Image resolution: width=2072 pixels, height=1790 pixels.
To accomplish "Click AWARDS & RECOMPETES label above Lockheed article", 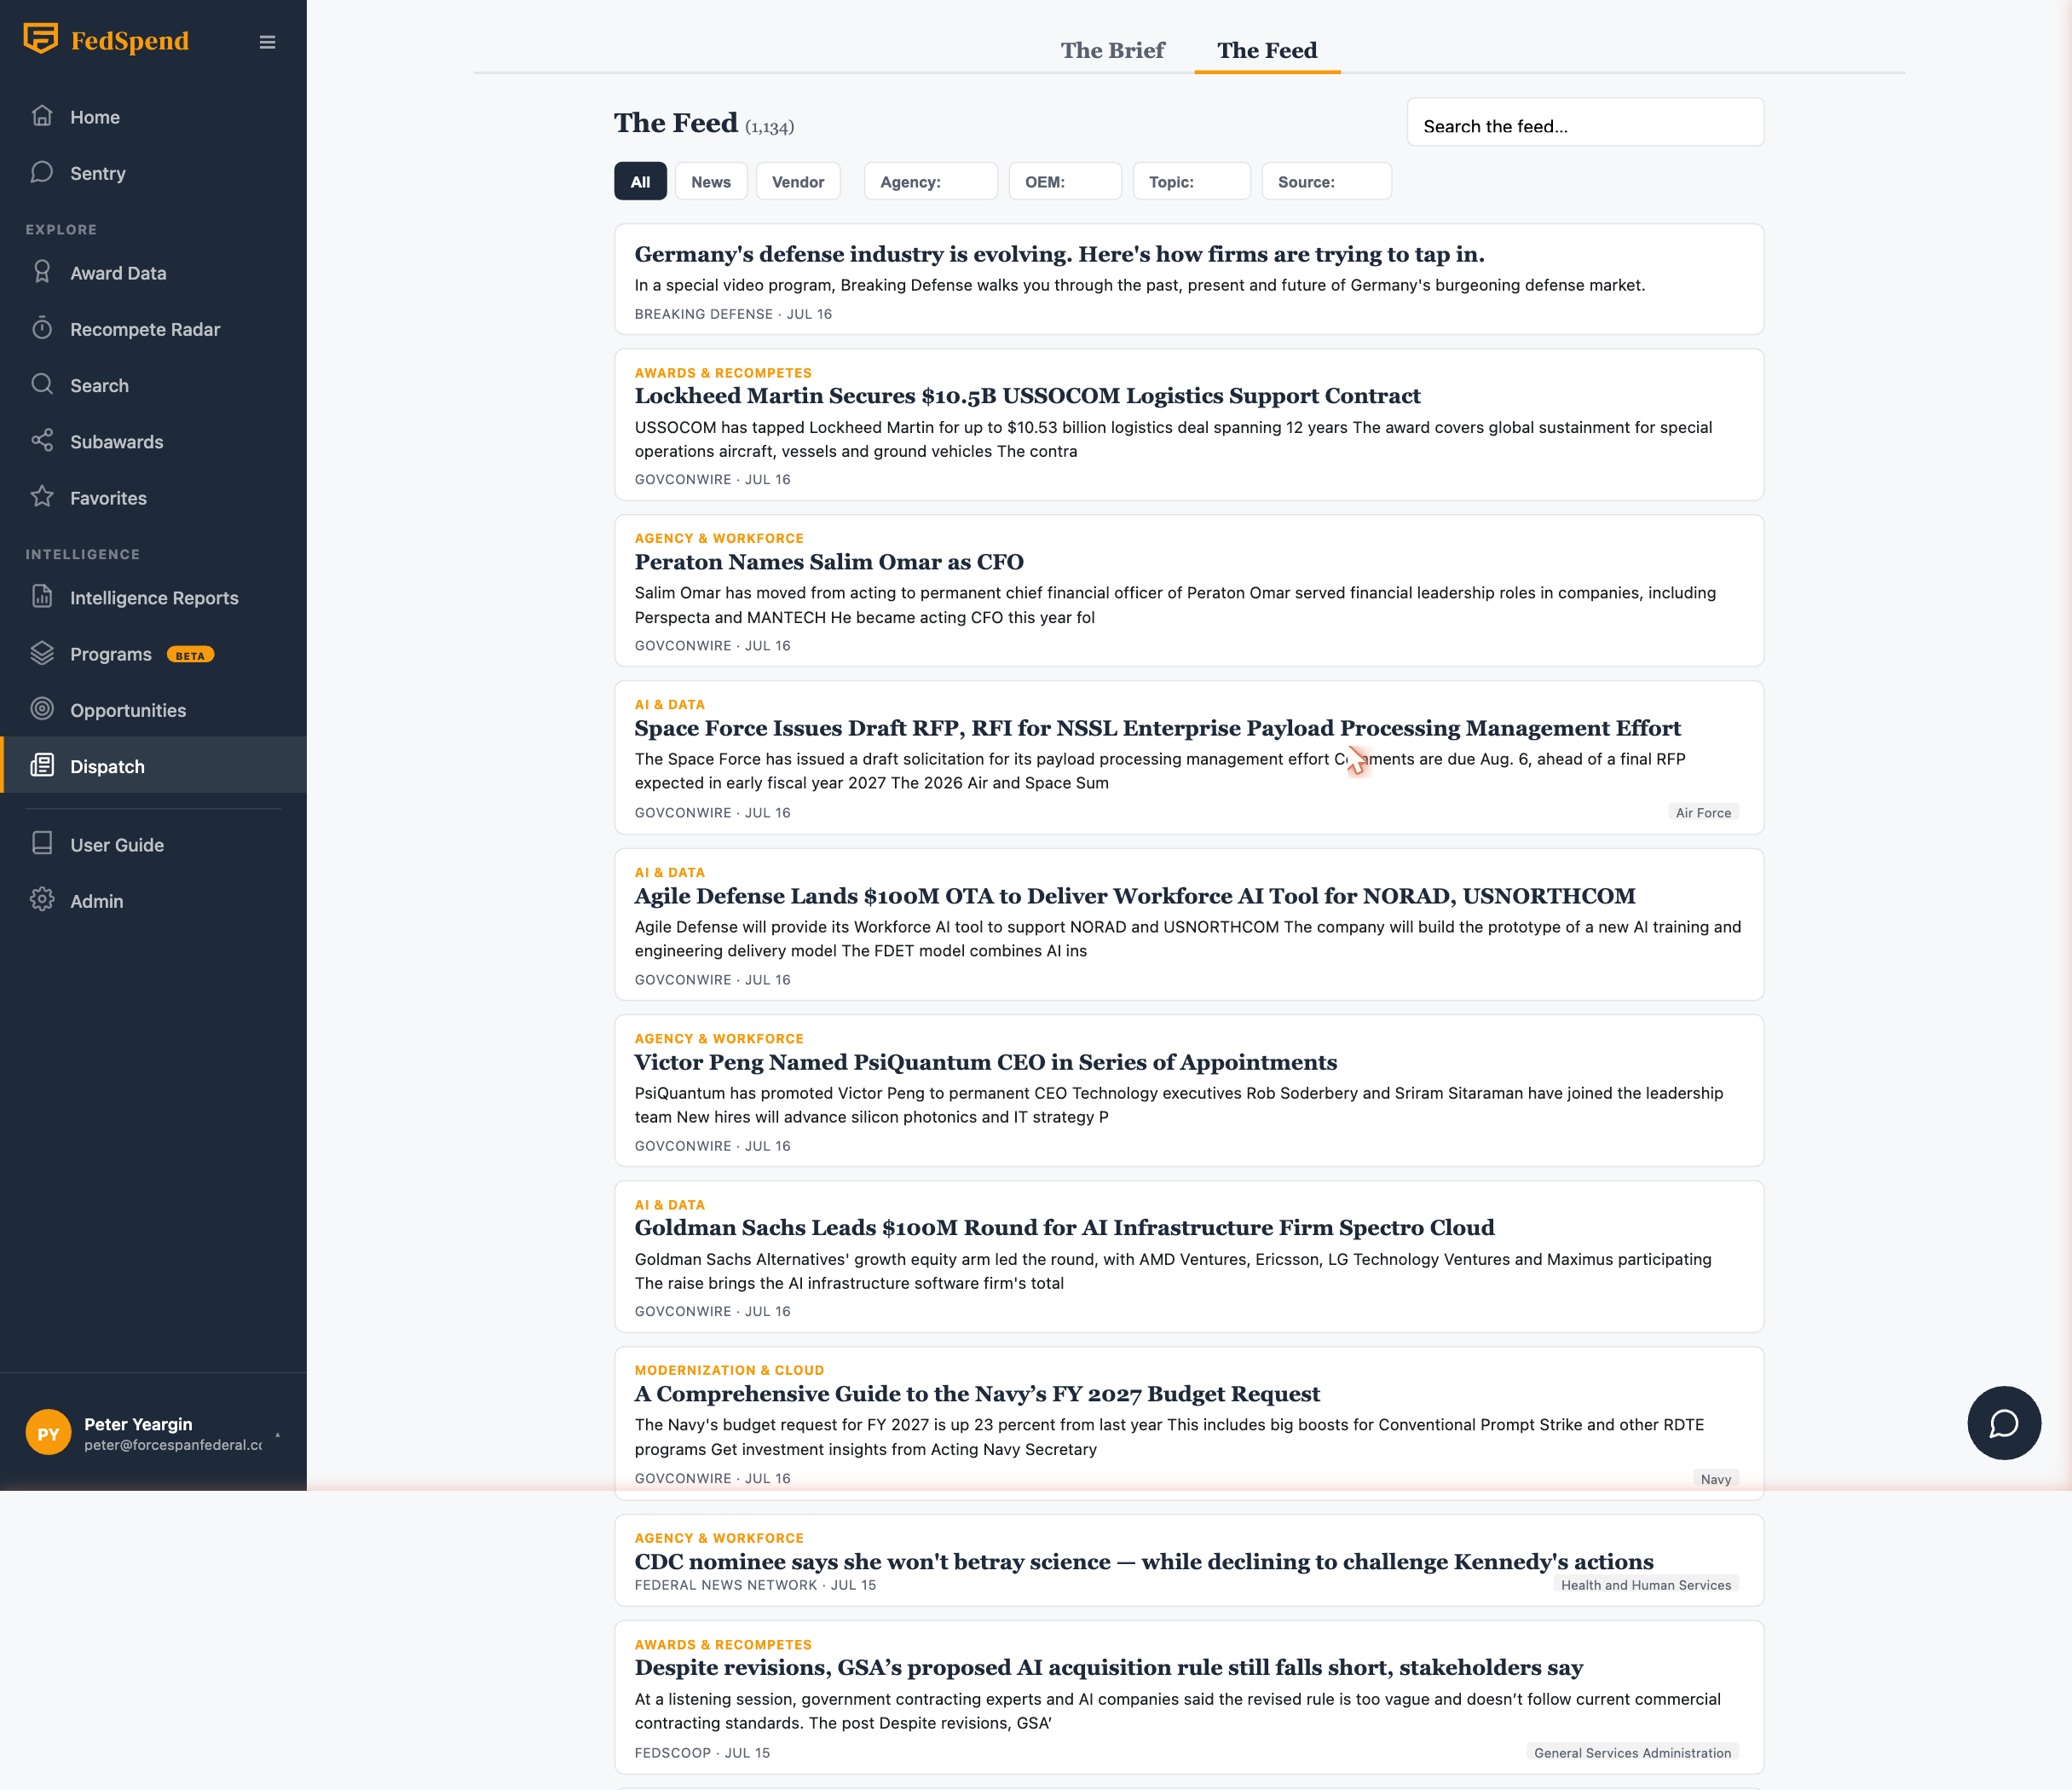I will tap(723, 373).
